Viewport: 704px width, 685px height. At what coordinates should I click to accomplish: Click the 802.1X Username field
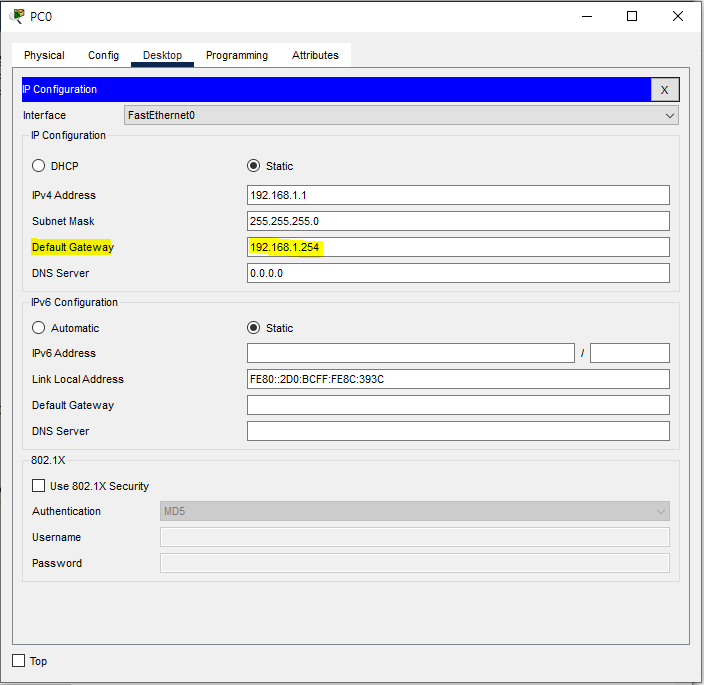414,537
